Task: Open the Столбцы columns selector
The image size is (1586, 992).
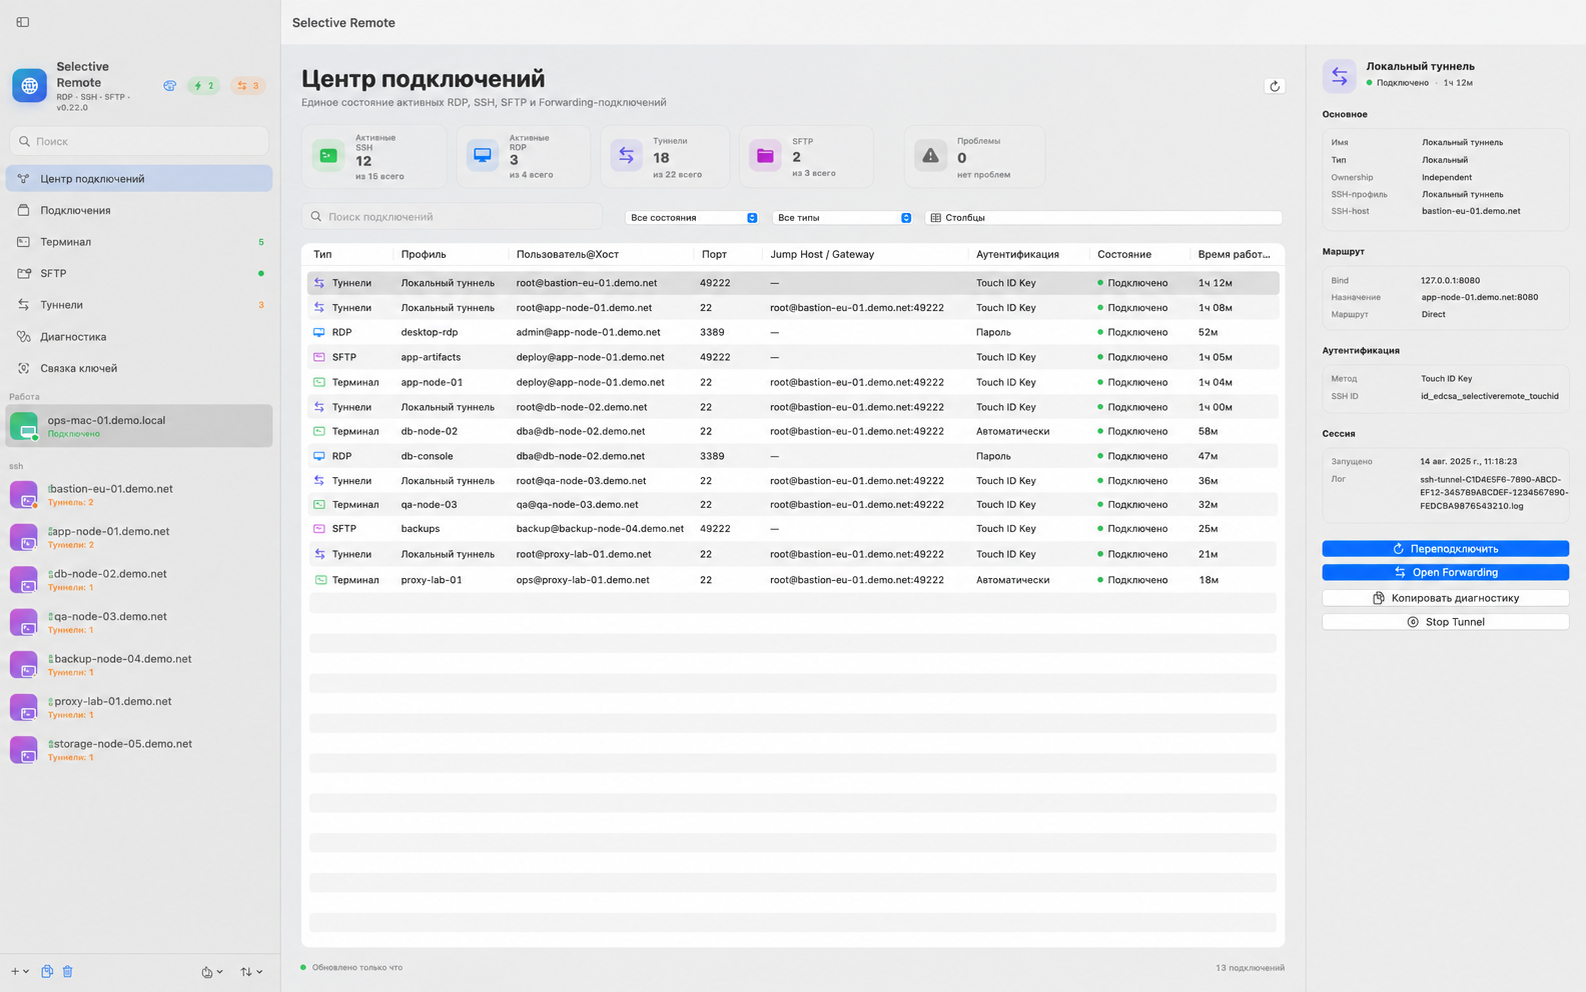Action: click(1103, 217)
